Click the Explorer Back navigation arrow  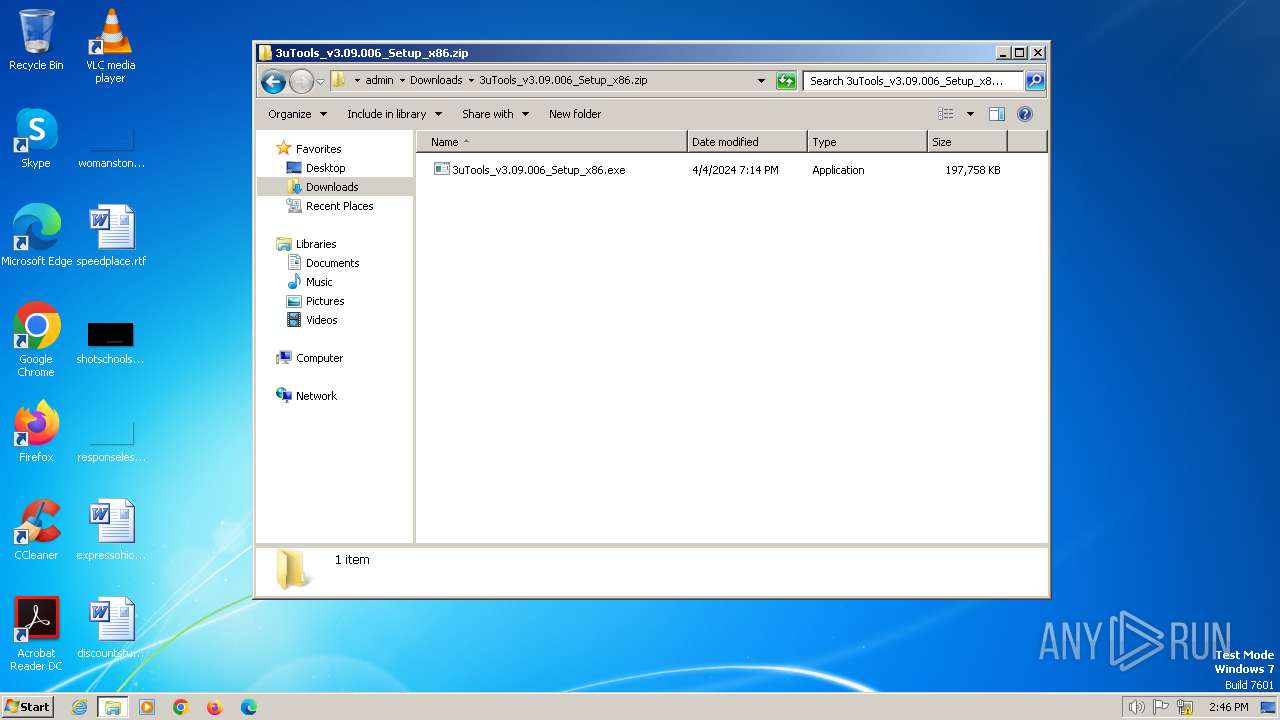click(273, 81)
